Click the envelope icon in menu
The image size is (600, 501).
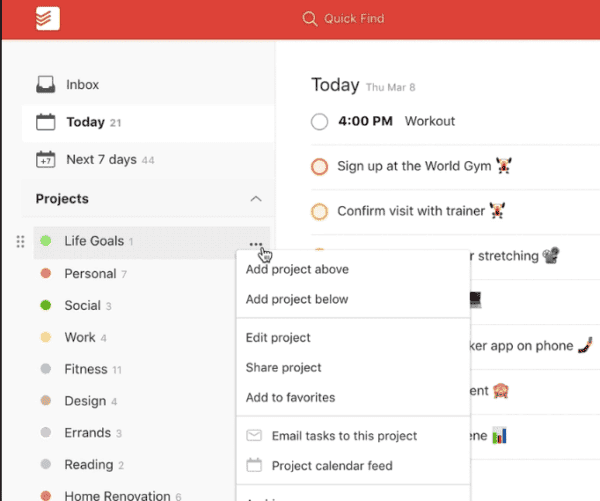[254, 435]
